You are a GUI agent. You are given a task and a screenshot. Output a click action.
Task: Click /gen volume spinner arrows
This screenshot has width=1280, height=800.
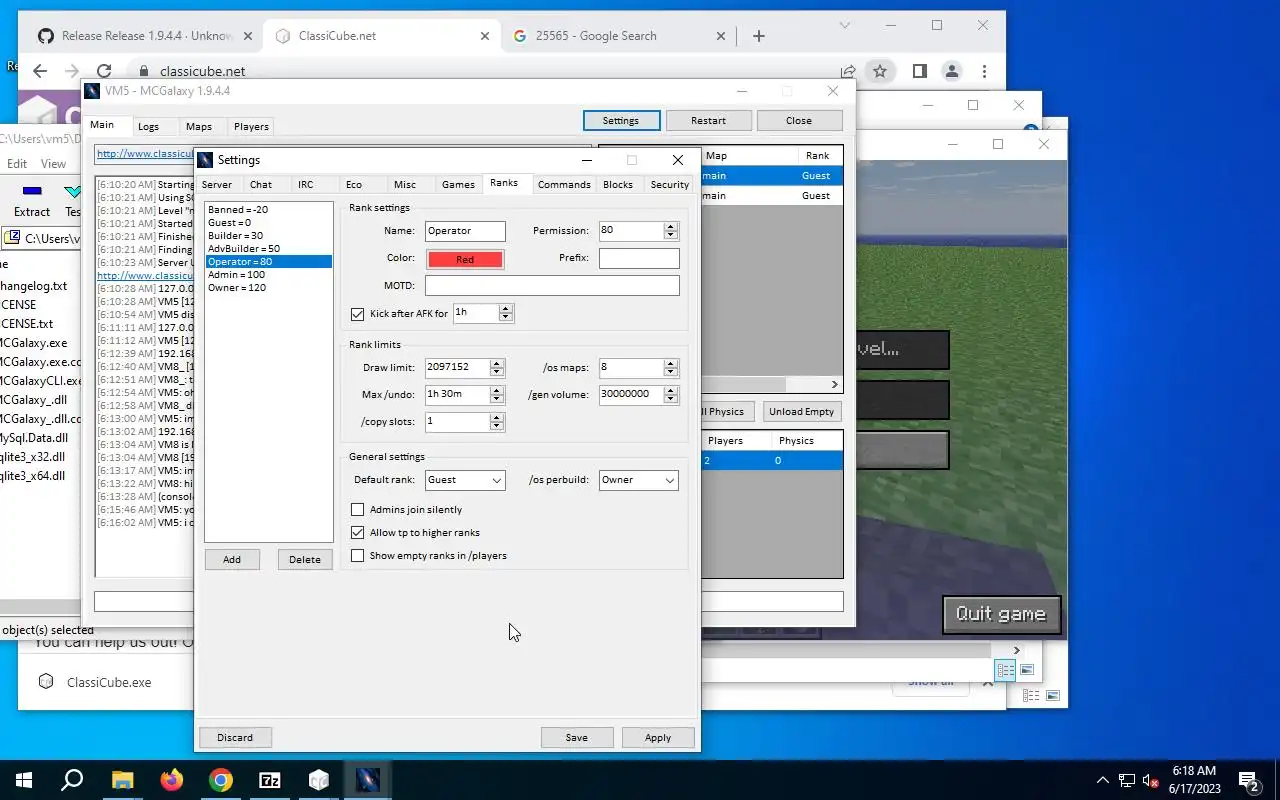[x=671, y=395]
